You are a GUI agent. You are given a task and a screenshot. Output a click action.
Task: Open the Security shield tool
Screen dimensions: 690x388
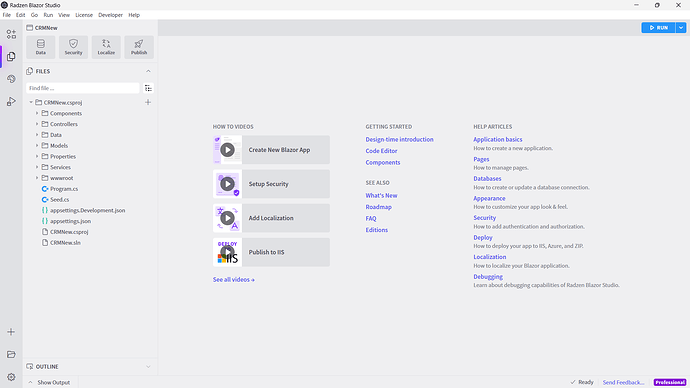tap(73, 47)
